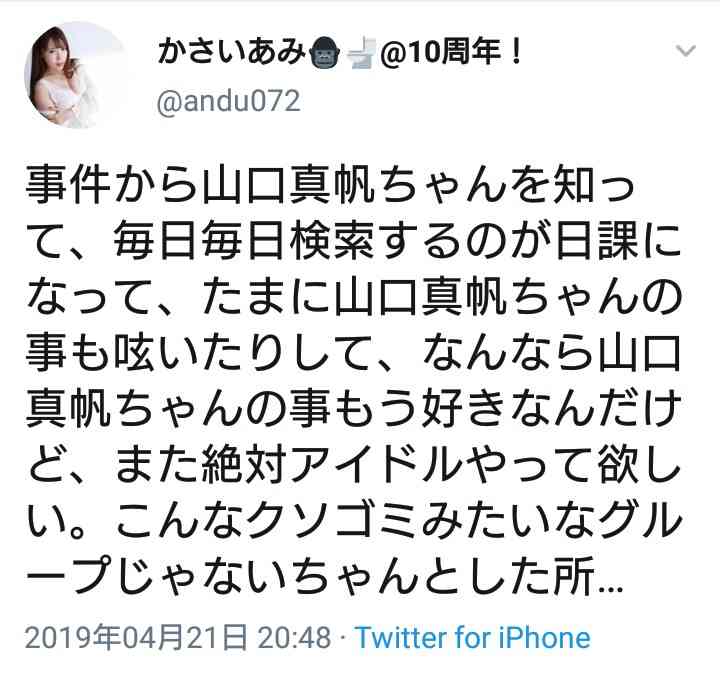Open the 2019年04月21日 date stamp
The height and width of the screenshot is (674, 720).
(136, 638)
